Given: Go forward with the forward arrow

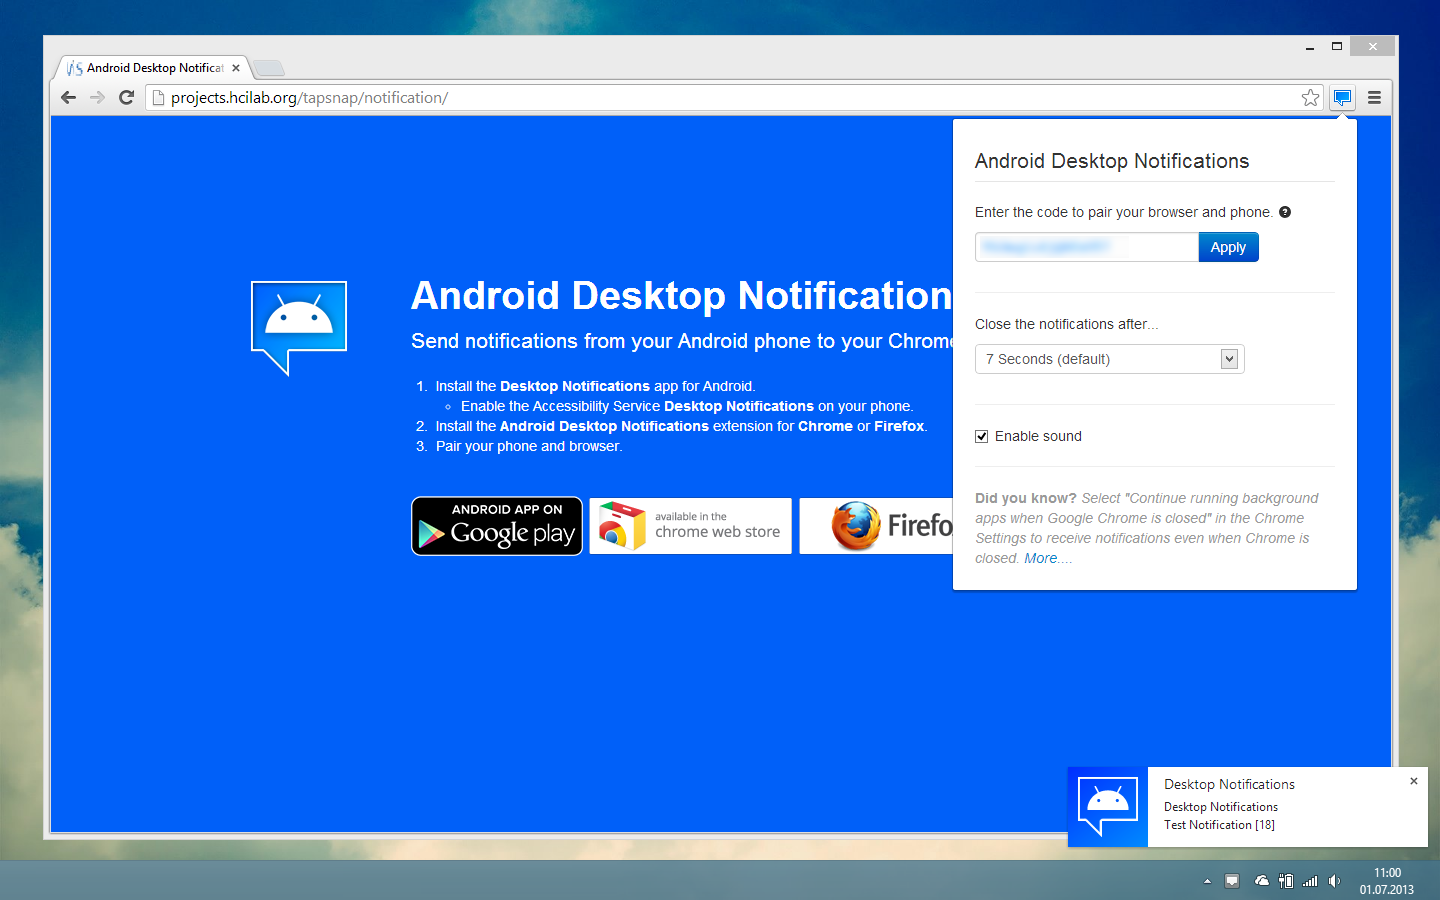Looking at the screenshot, I should click(x=97, y=97).
